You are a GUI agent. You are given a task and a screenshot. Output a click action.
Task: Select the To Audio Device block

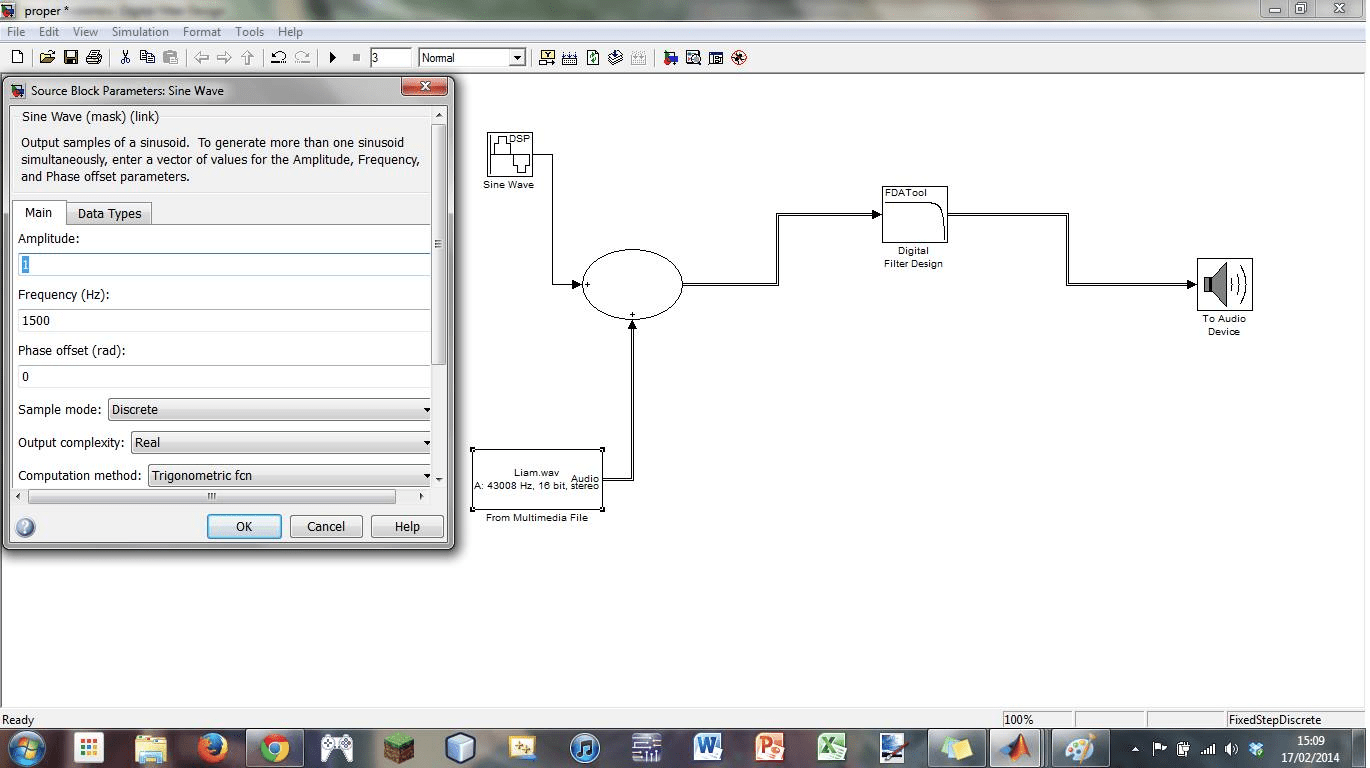pyautogui.click(x=1224, y=284)
